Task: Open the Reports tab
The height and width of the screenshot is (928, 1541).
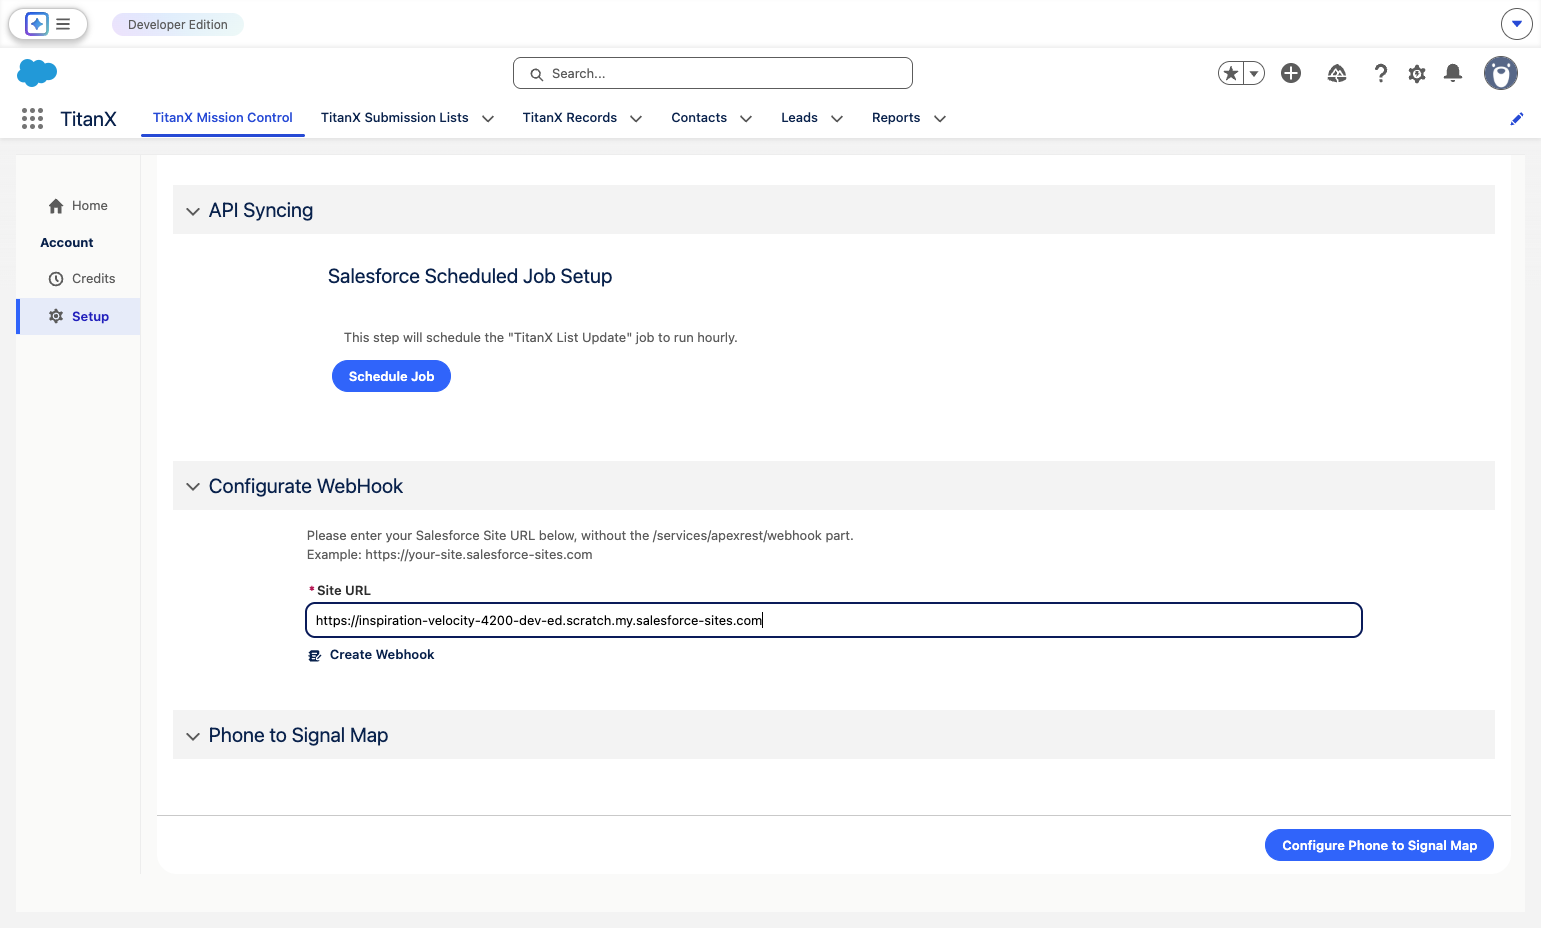Action: pos(896,118)
